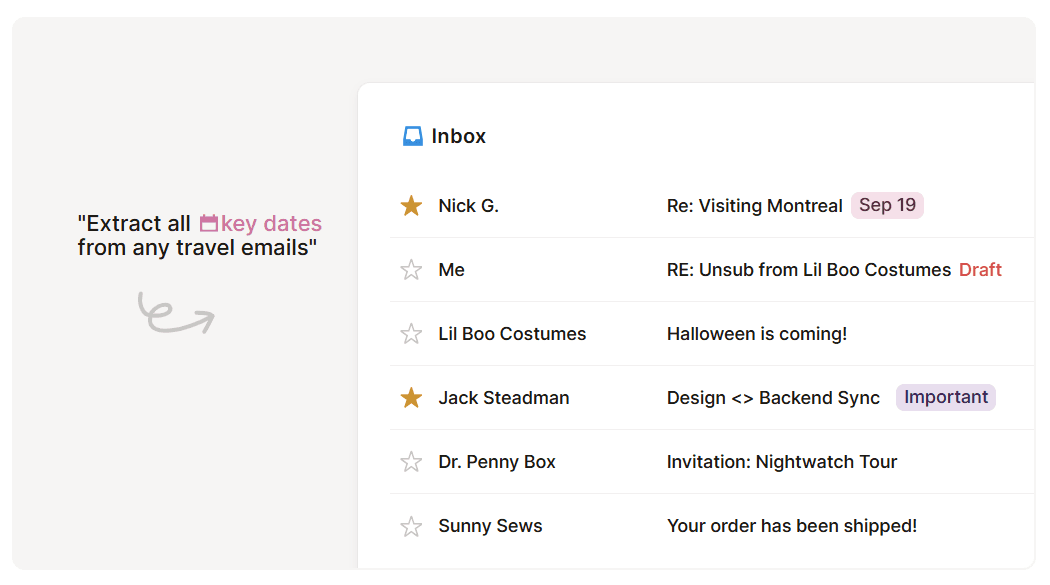Open "RE: Unsub from Lil Boo Costumes"

click(808, 269)
